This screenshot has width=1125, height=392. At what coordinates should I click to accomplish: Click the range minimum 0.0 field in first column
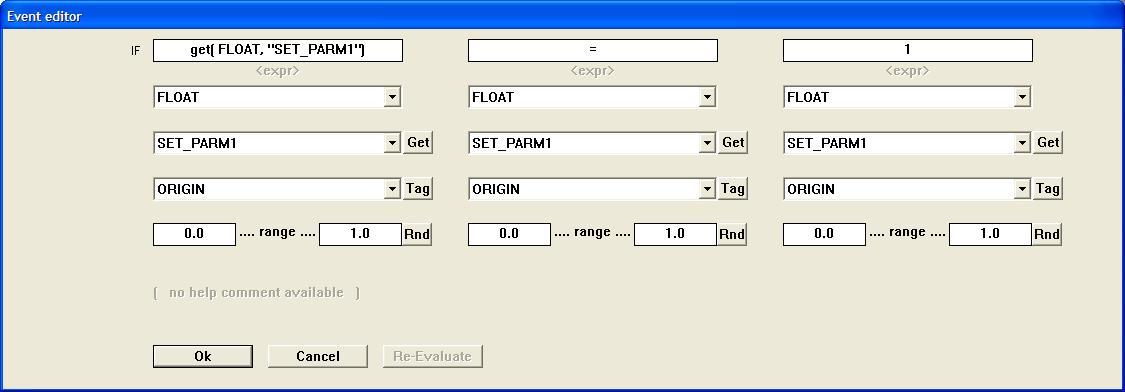coord(194,234)
